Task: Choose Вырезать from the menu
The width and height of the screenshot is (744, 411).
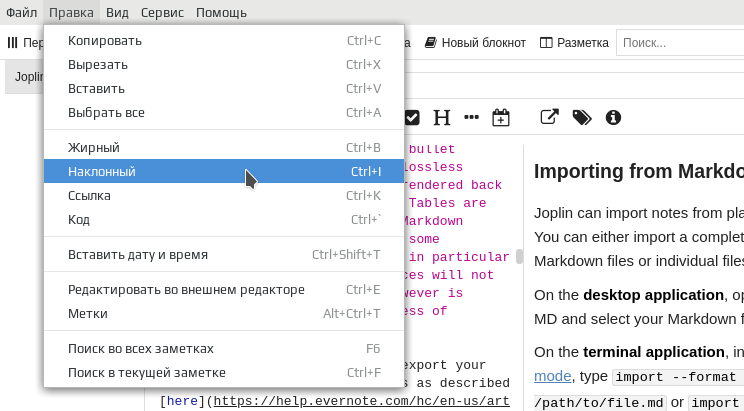Action: pos(224,65)
